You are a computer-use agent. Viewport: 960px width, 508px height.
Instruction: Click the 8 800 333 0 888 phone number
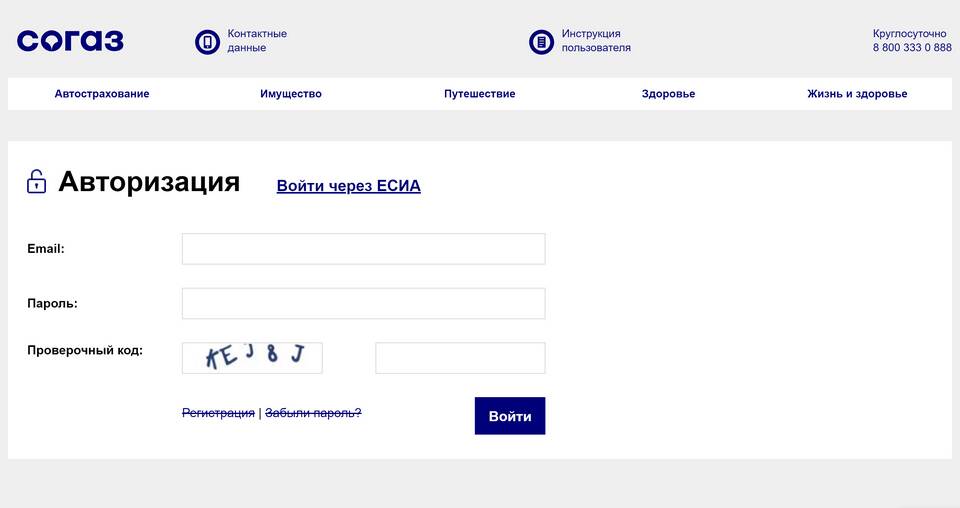point(912,48)
